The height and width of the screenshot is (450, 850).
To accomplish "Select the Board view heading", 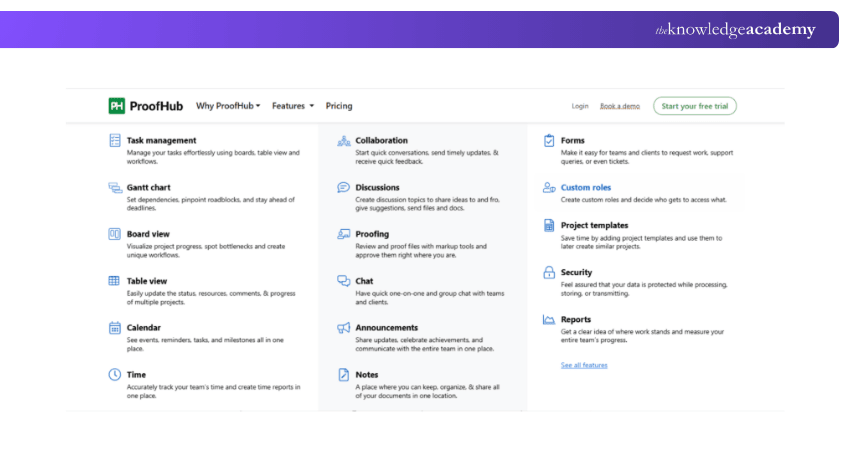I will tap(148, 234).
